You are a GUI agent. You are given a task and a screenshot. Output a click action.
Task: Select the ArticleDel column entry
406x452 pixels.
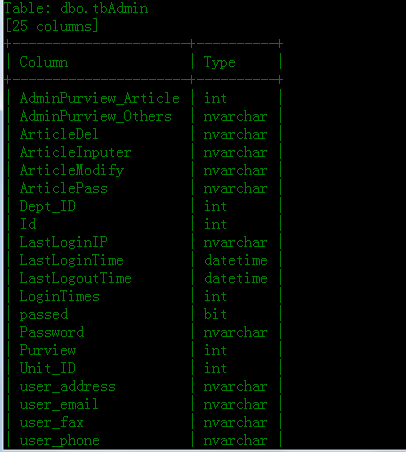[59, 134]
